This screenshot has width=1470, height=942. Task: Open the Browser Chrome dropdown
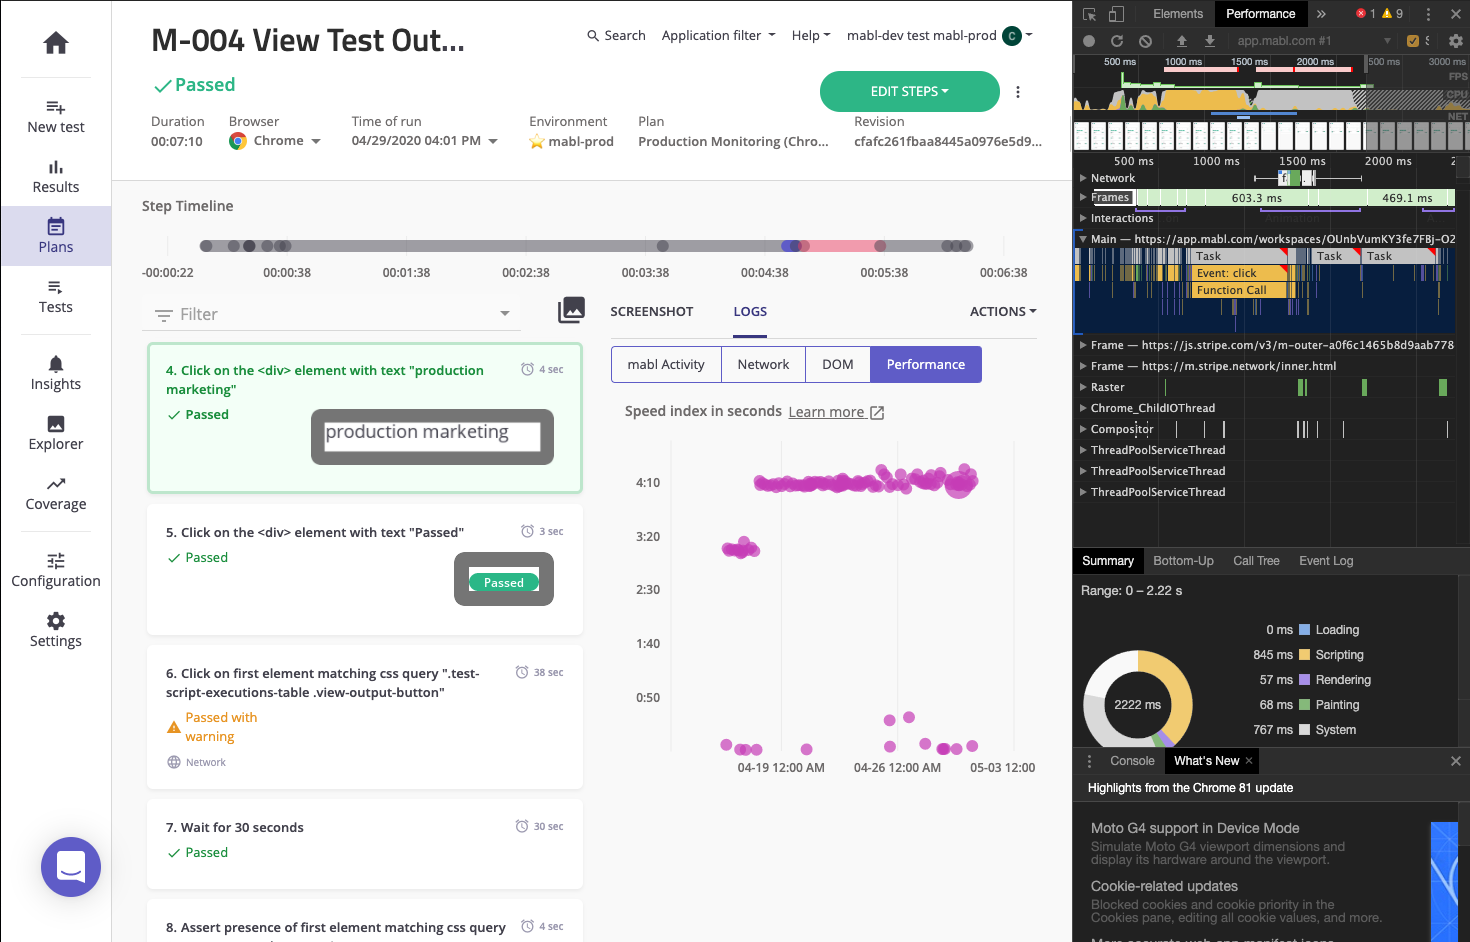[276, 141]
